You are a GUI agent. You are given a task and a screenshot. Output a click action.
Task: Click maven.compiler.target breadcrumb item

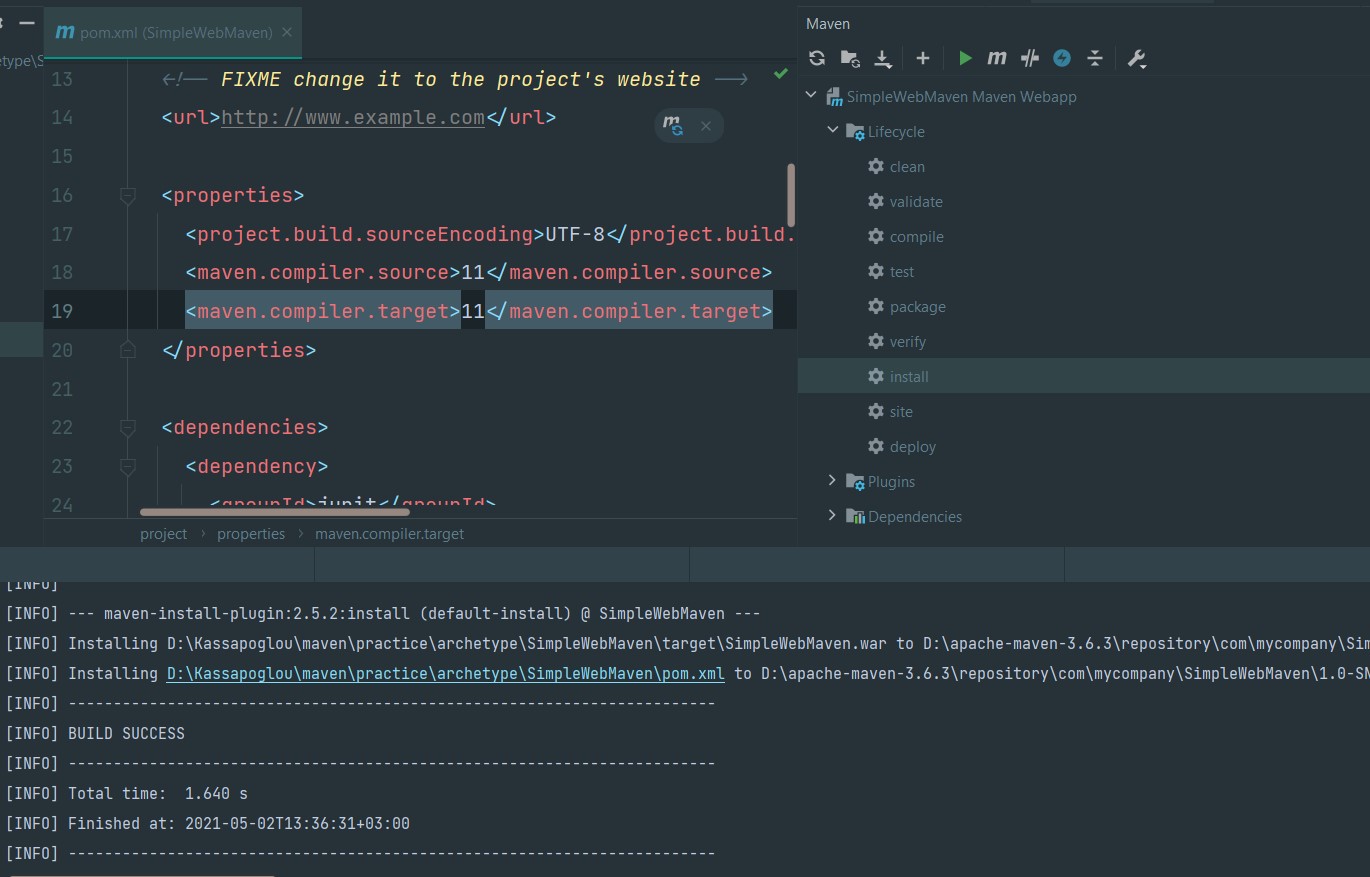390,534
